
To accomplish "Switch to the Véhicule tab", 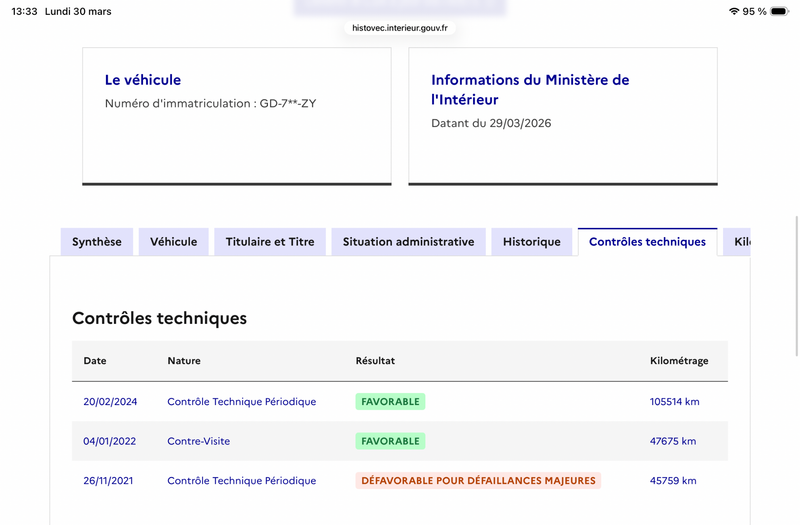I will pyautogui.click(x=173, y=242).
